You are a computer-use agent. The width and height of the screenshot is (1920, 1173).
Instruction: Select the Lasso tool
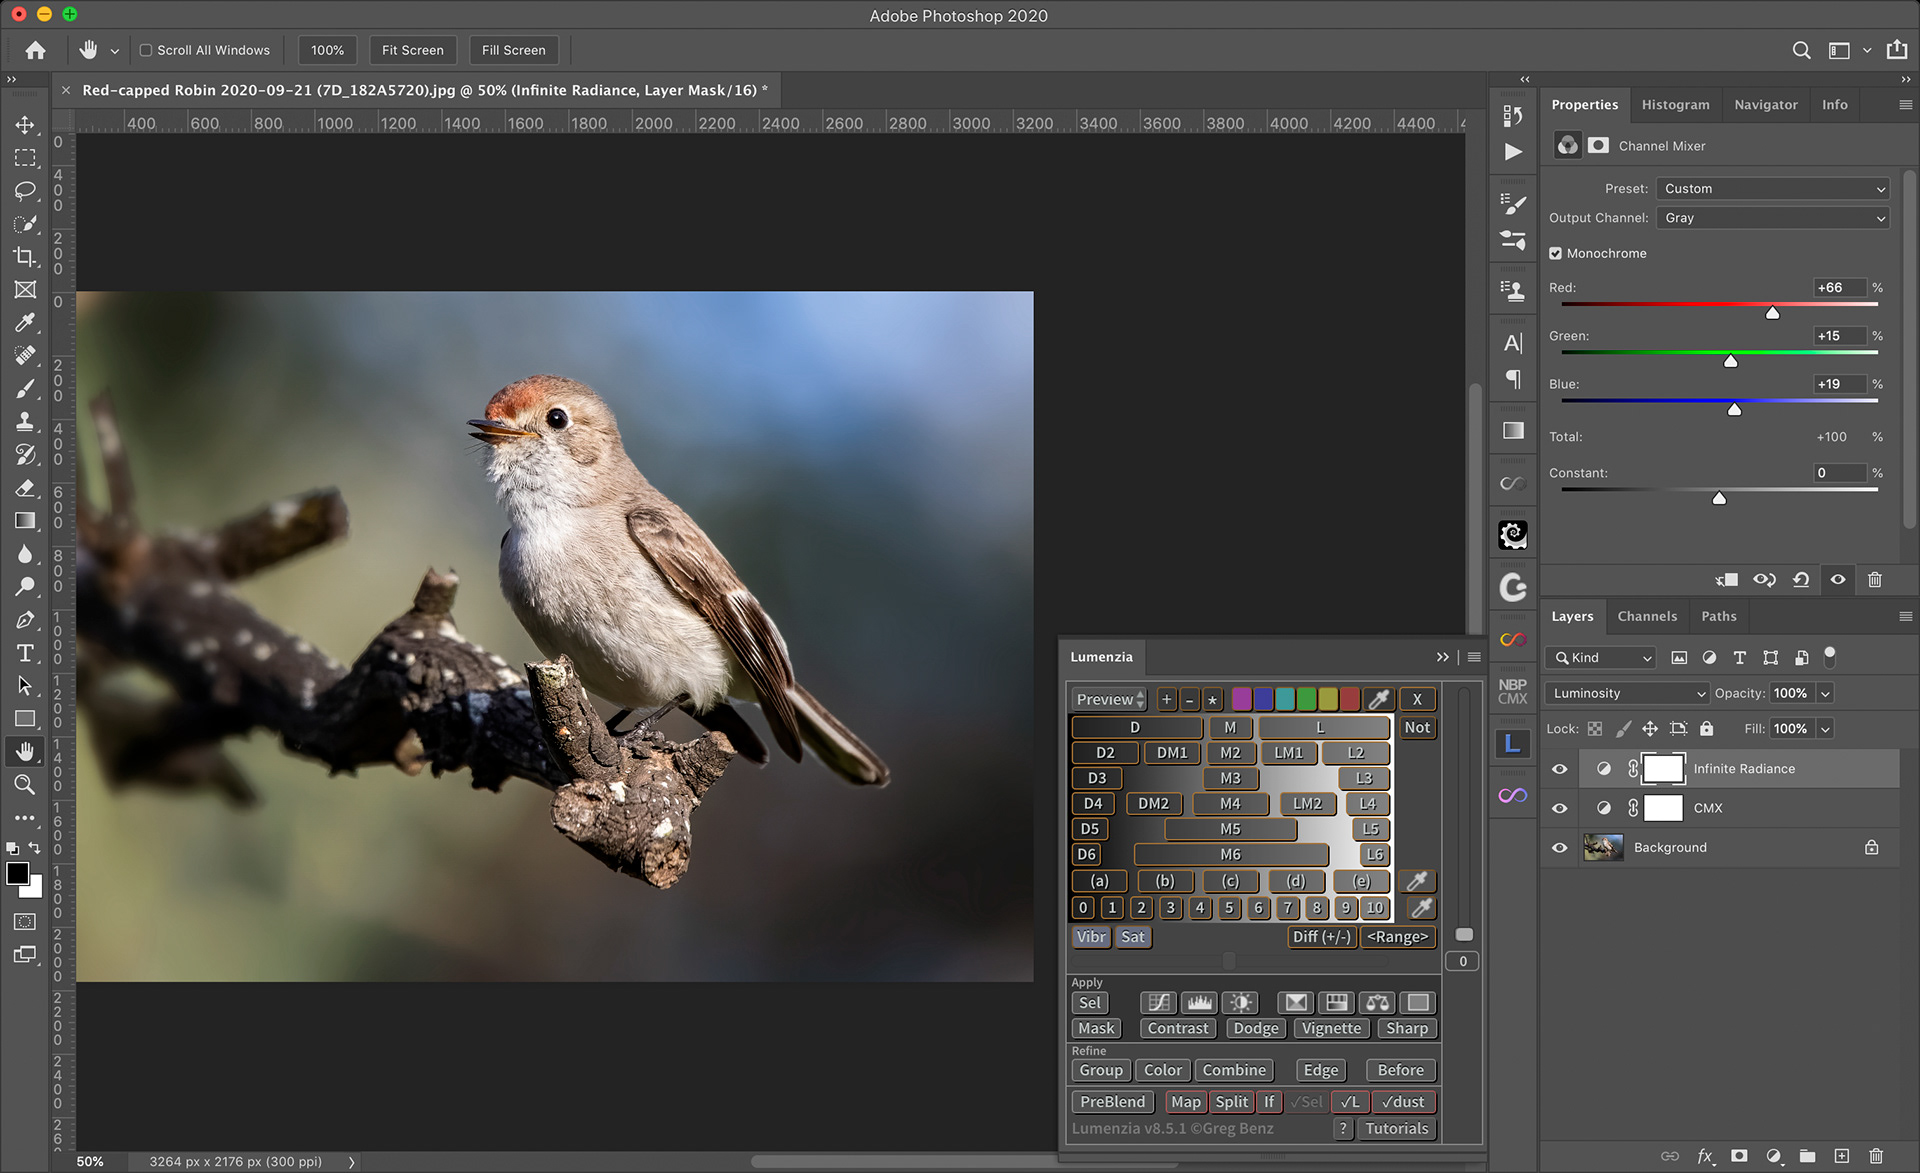click(25, 191)
